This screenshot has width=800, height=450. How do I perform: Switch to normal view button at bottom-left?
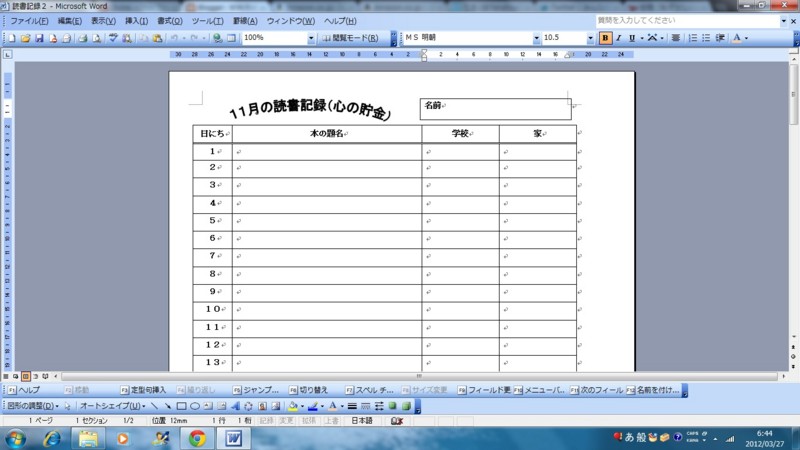[x=6, y=377]
